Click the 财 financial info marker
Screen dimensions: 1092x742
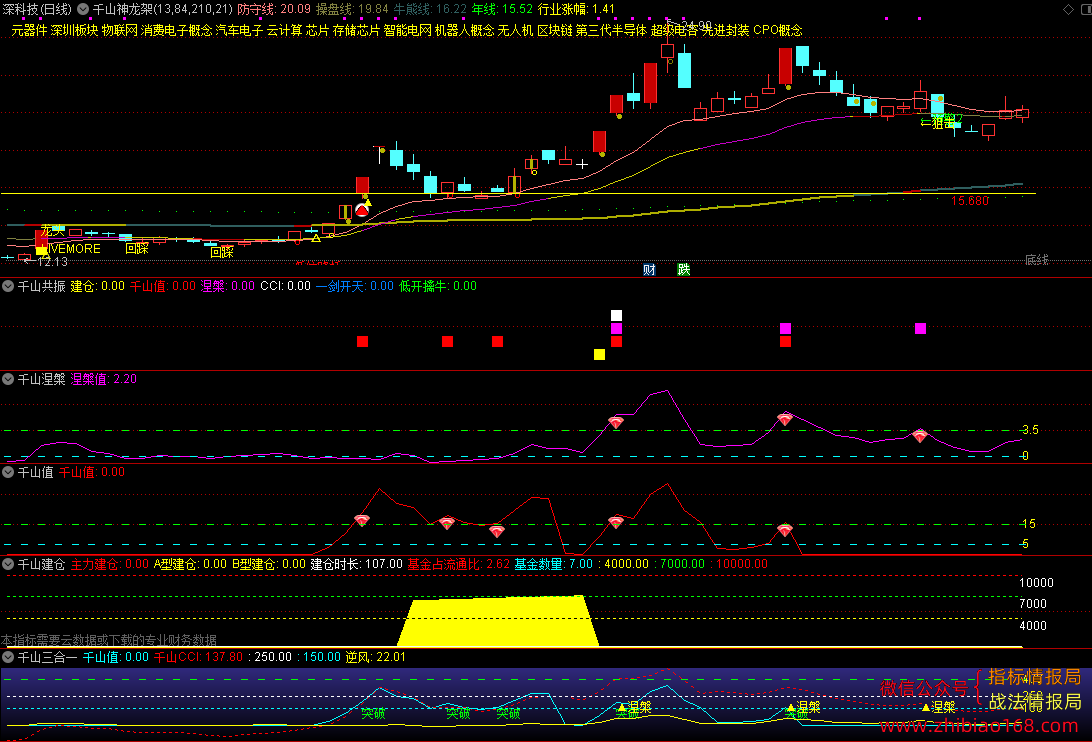649,270
